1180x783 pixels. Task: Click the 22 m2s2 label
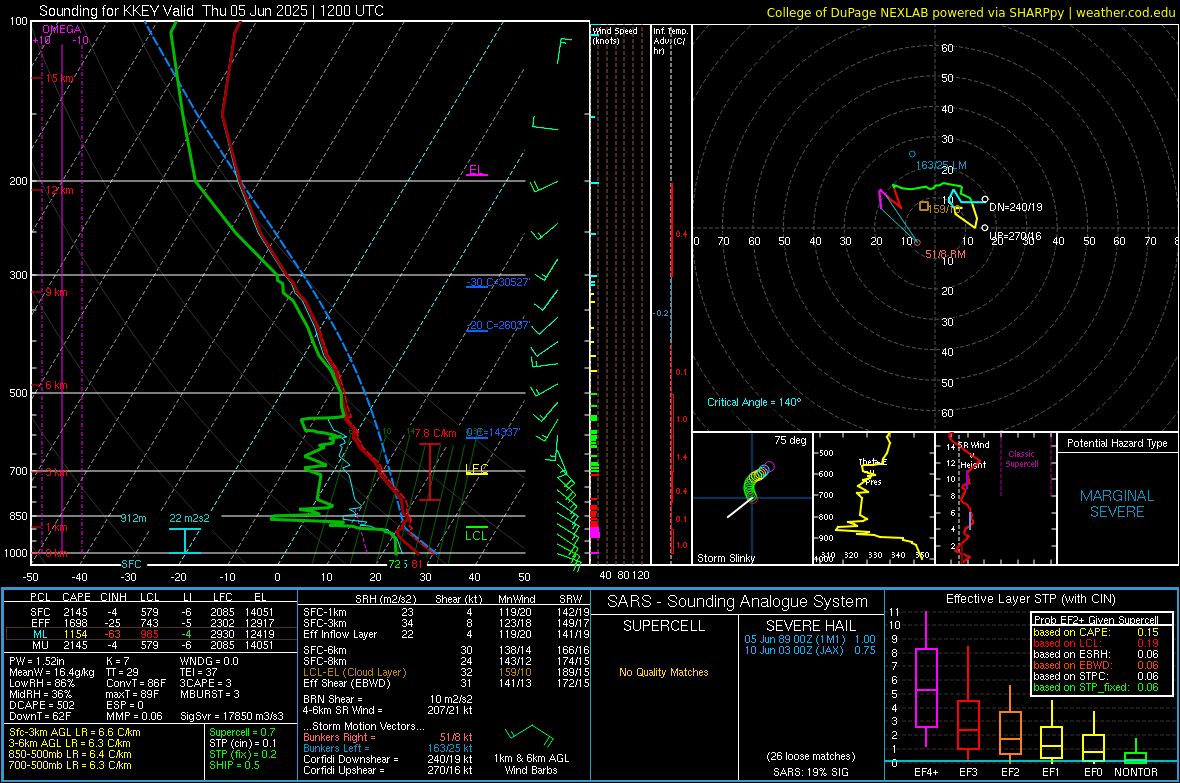click(190, 518)
